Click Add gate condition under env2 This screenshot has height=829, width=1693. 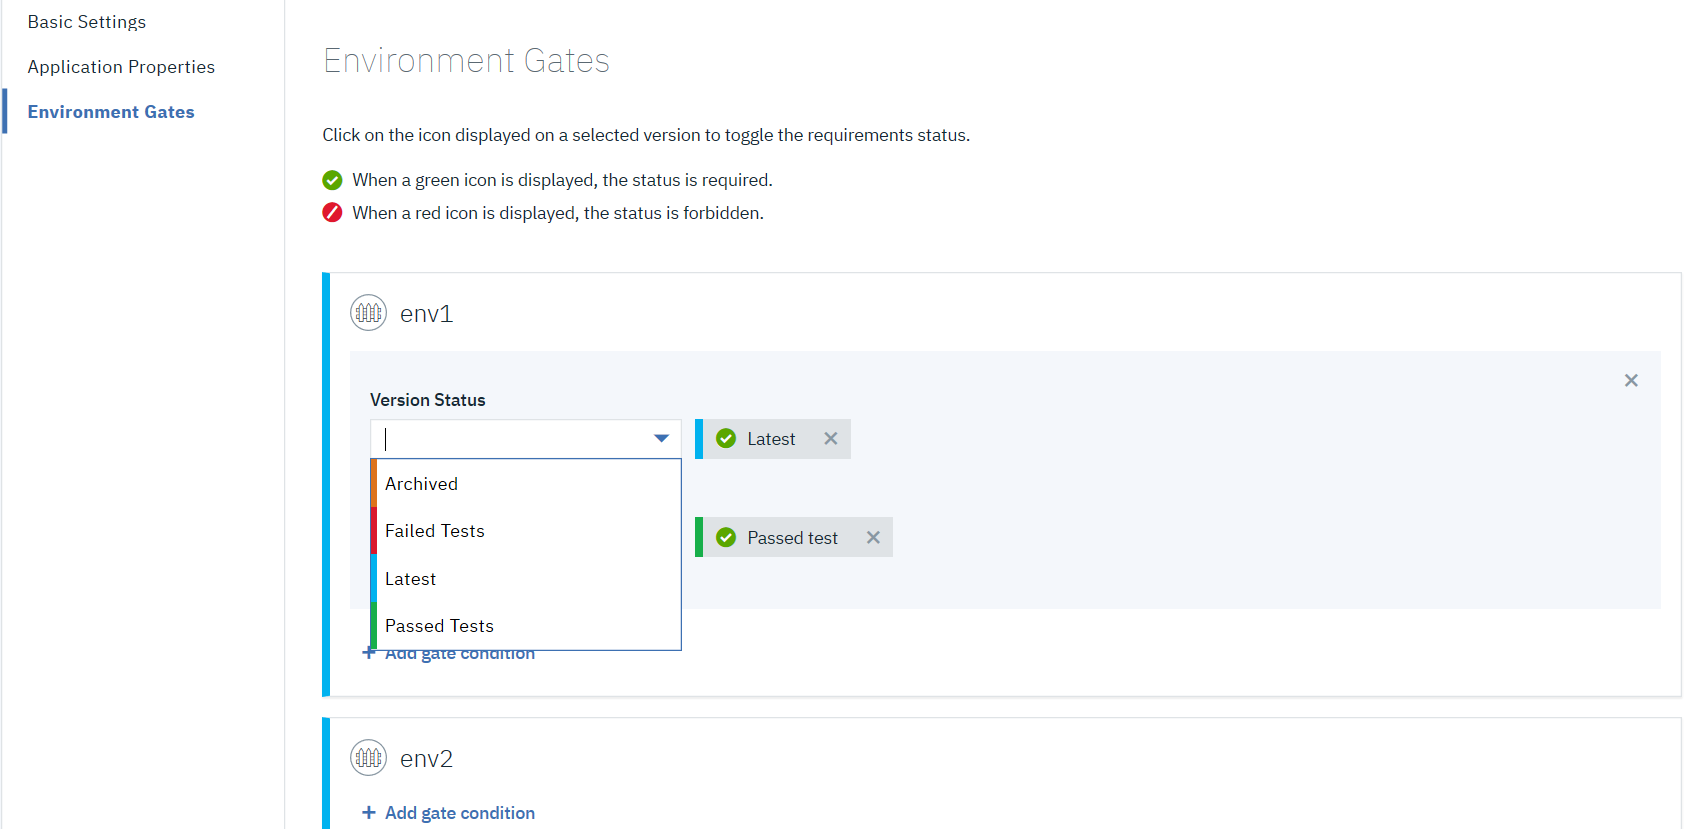(x=460, y=813)
